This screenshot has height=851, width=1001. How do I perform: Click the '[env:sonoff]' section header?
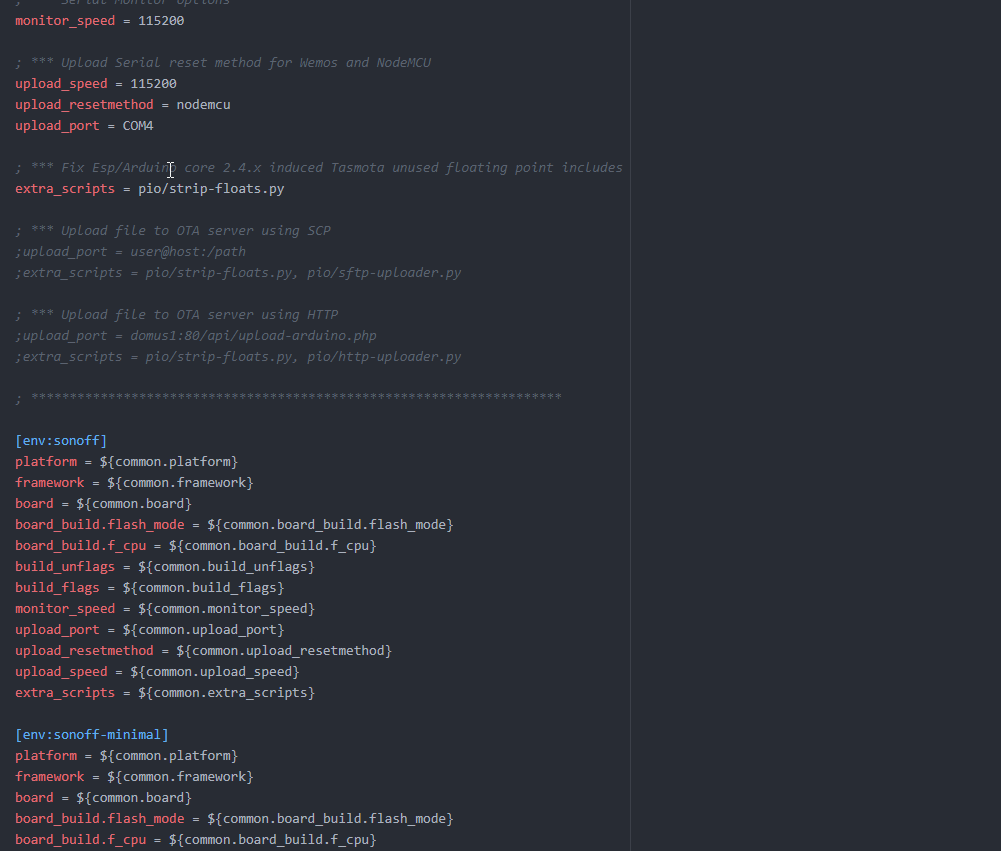(61, 441)
